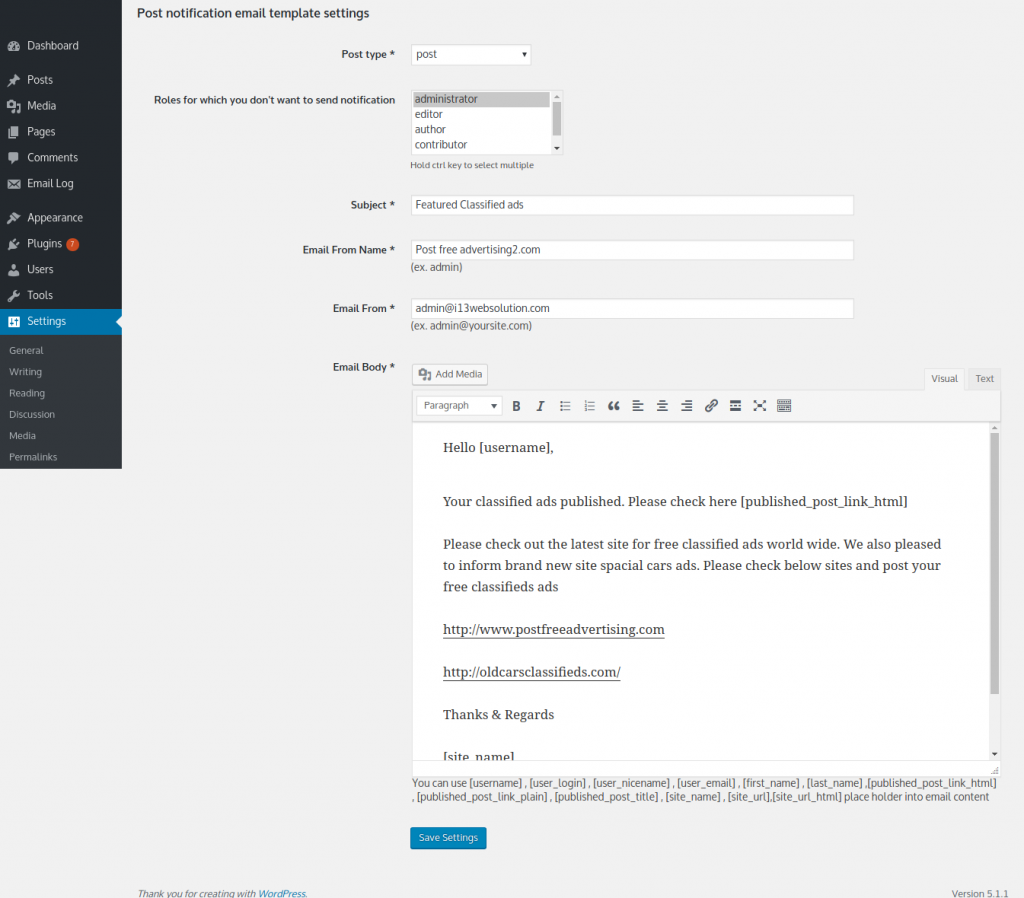Align text right in editor
The width and height of the screenshot is (1024, 898).
686,406
